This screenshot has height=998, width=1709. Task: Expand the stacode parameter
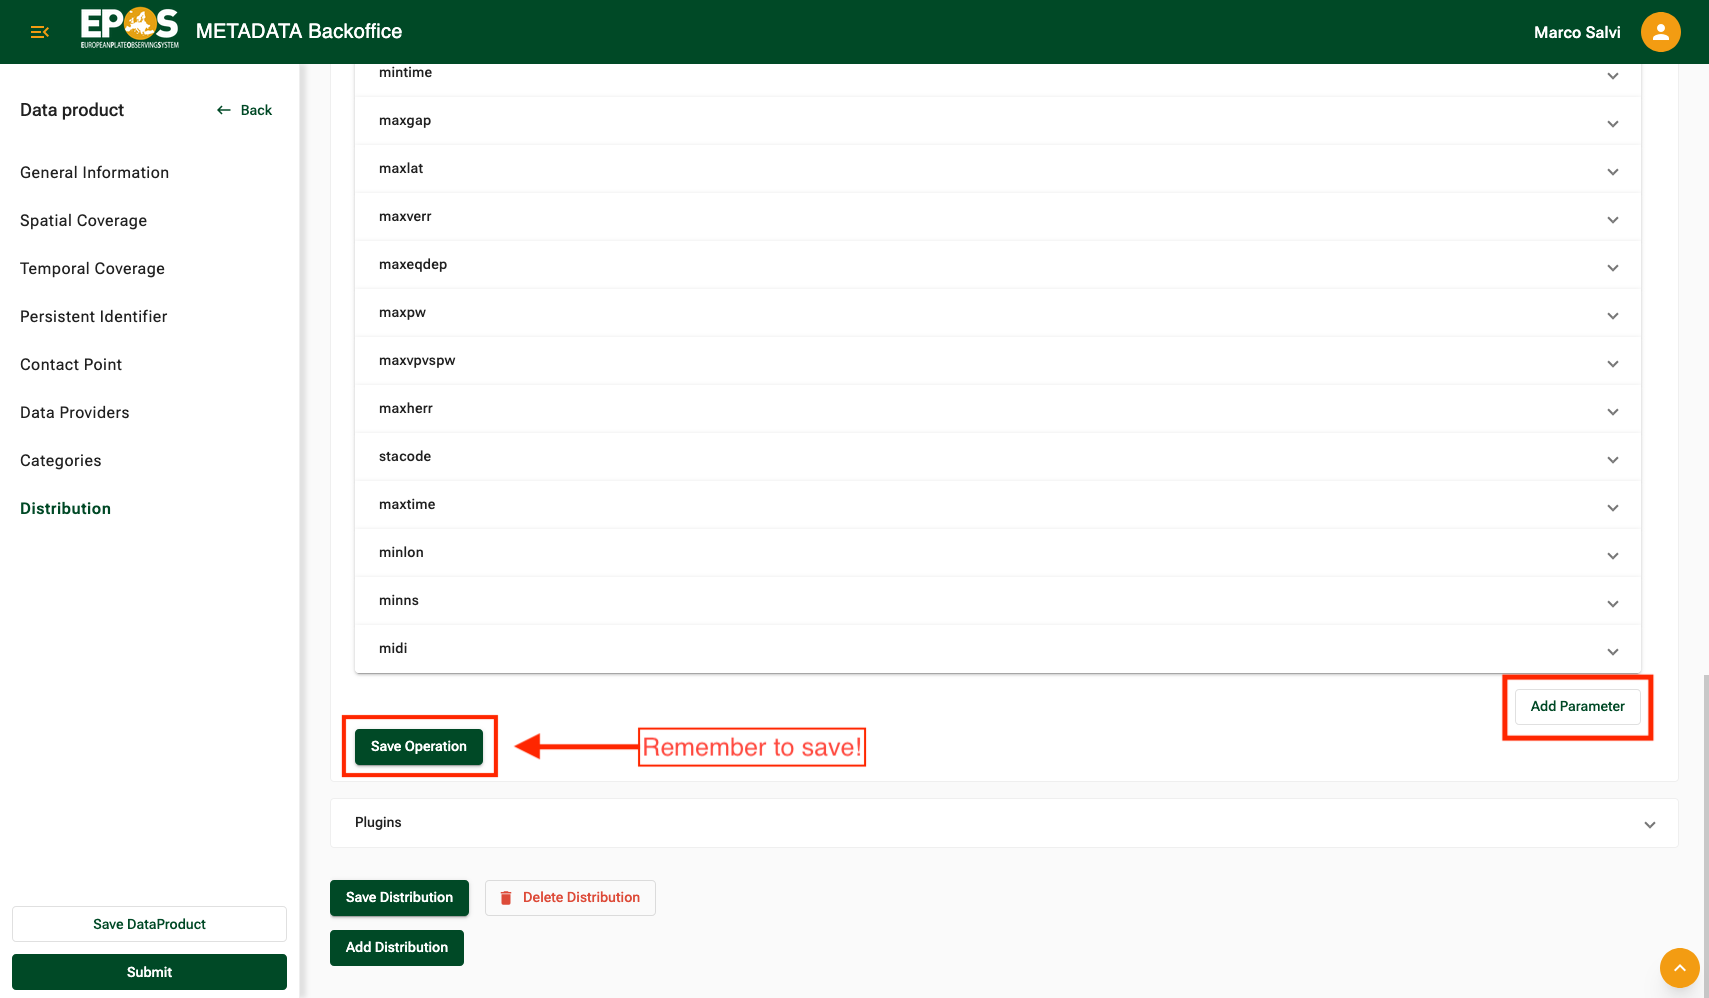pos(1612,460)
